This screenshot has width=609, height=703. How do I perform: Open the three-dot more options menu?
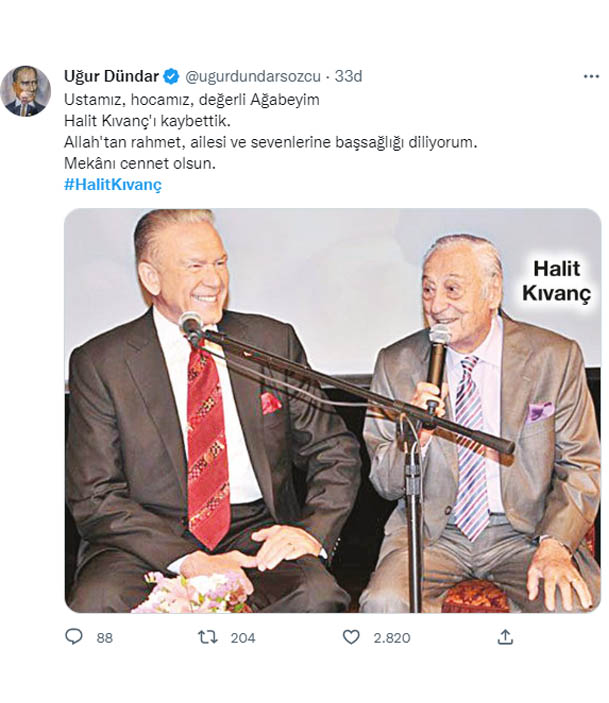591,77
